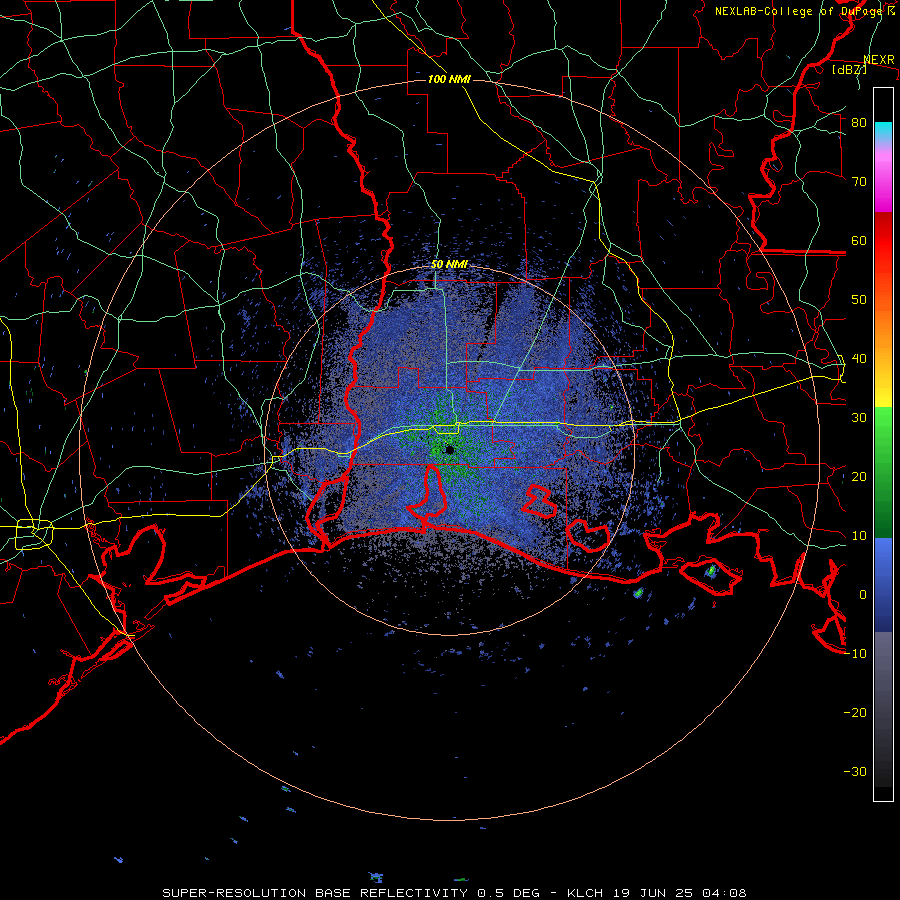Click the 30 value on the dBZ scale

tap(859, 418)
